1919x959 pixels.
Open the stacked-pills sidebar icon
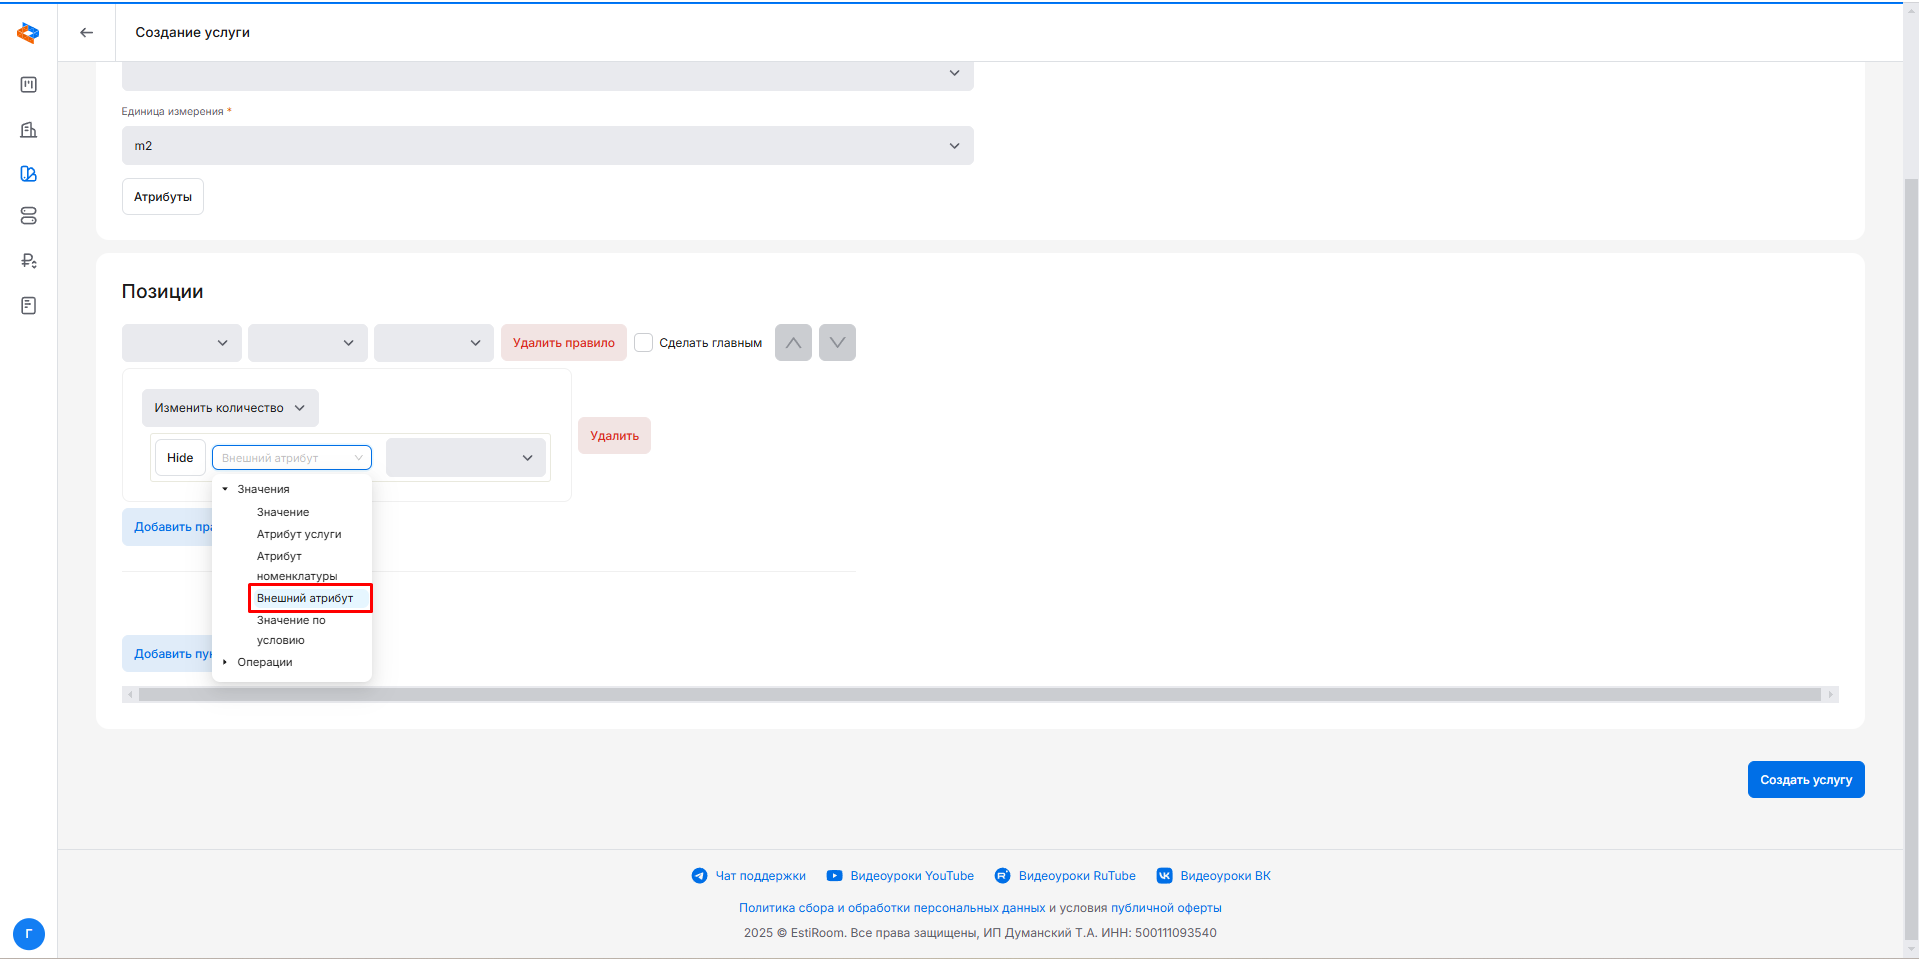click(29, 216)
